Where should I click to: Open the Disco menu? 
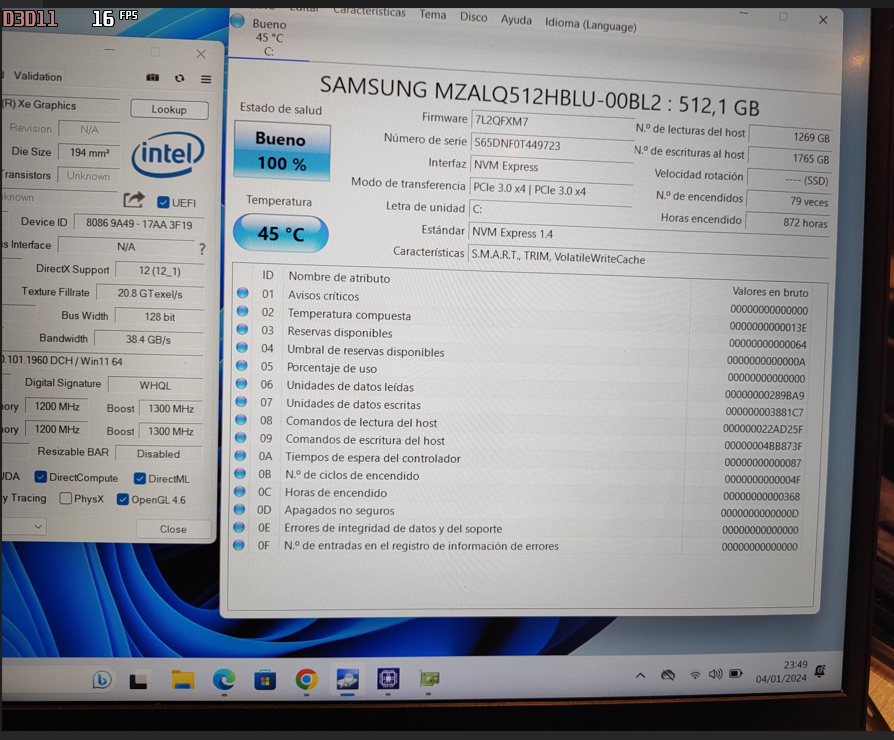[x=474, y=17]
